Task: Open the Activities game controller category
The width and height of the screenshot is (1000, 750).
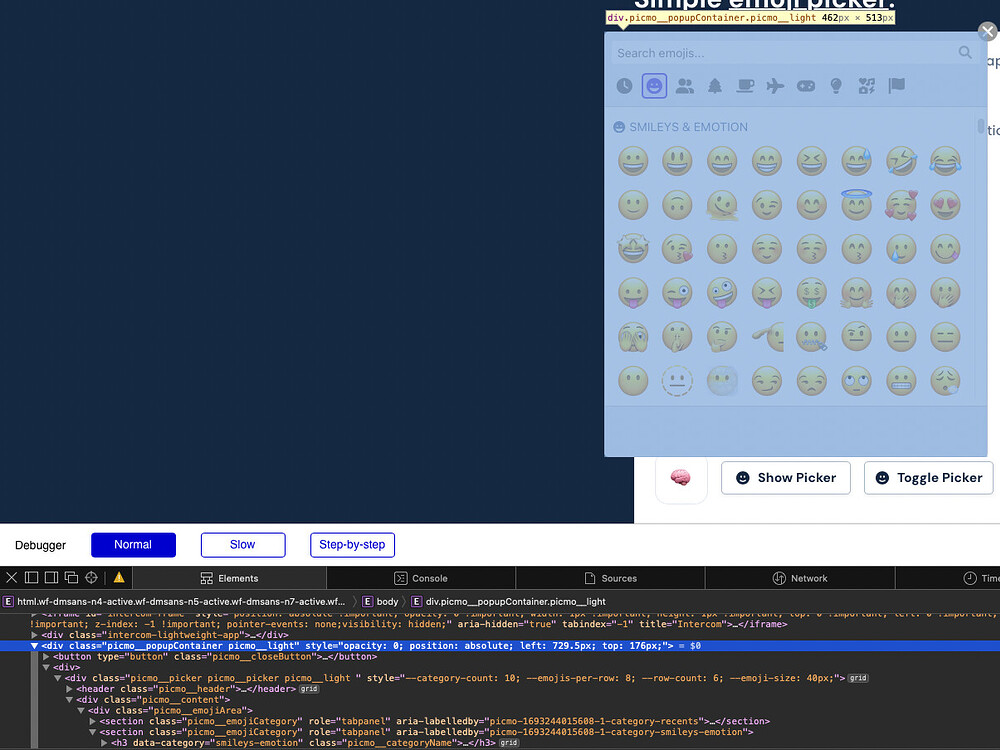Action: coord(805,85)
